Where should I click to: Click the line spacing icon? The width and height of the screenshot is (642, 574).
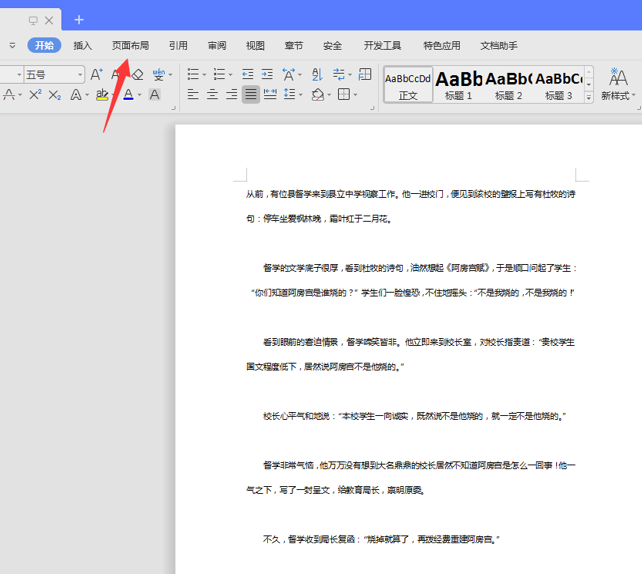289,95
